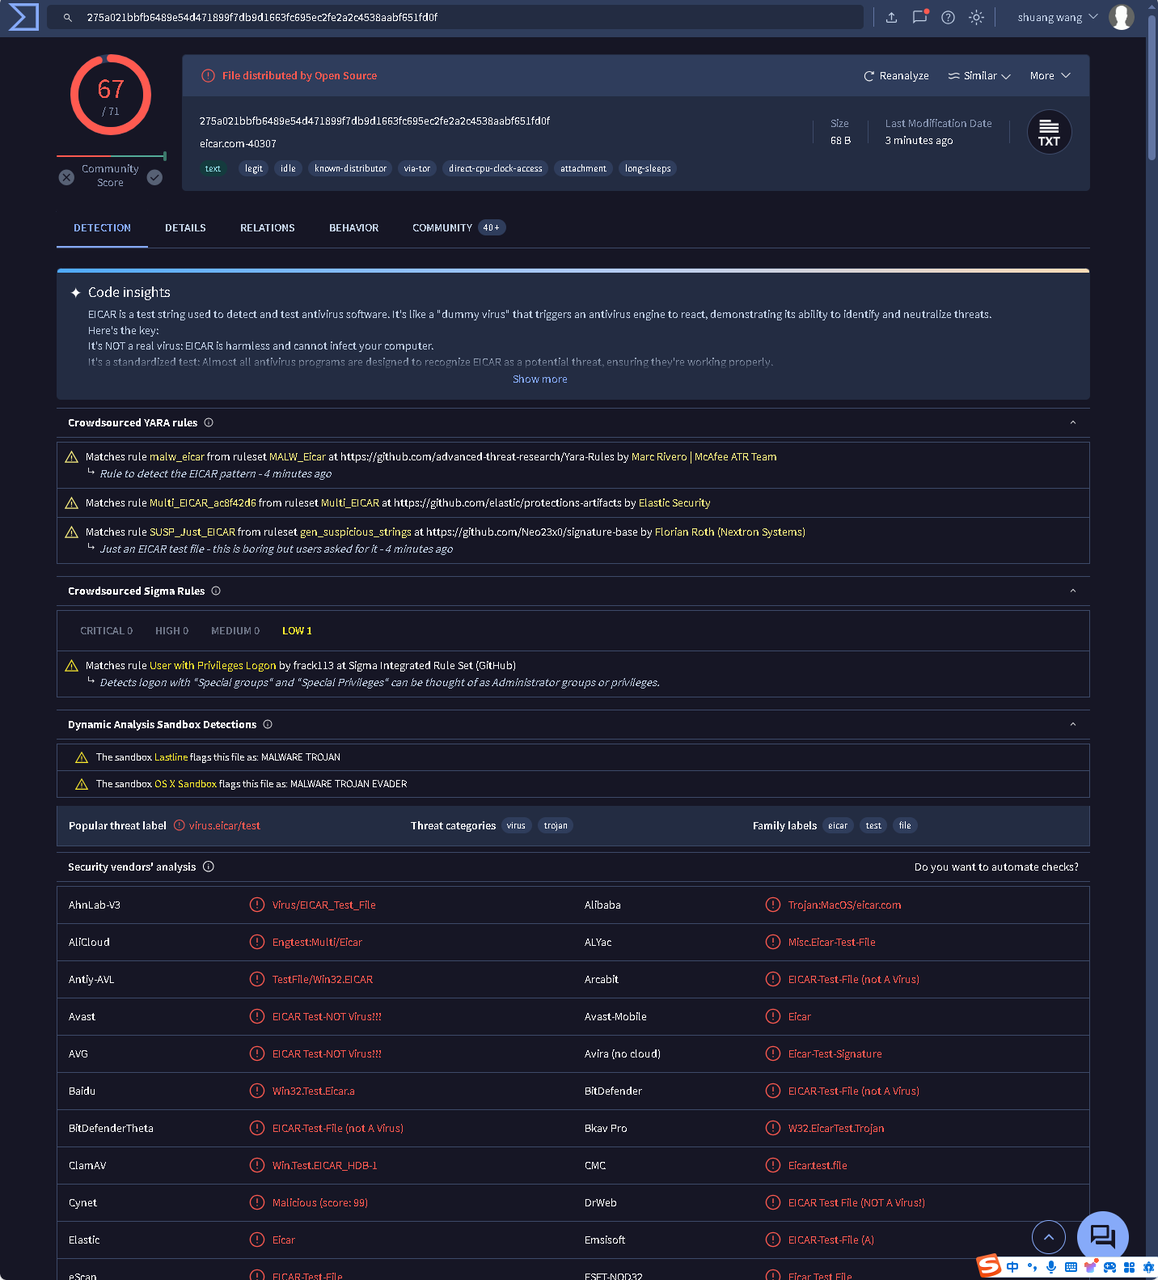Click the long-sleeps tag
Viewport: 1158px width, 1280px height.
point(648,169)
